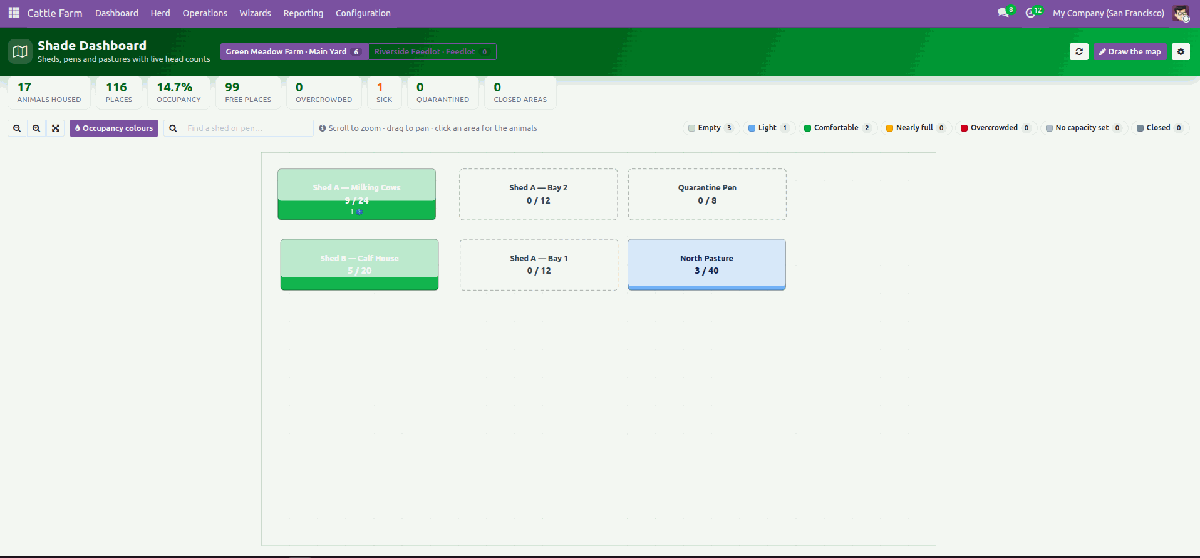Open the Animals Housed stat card

pyautogui.click(x=50, y=93)
